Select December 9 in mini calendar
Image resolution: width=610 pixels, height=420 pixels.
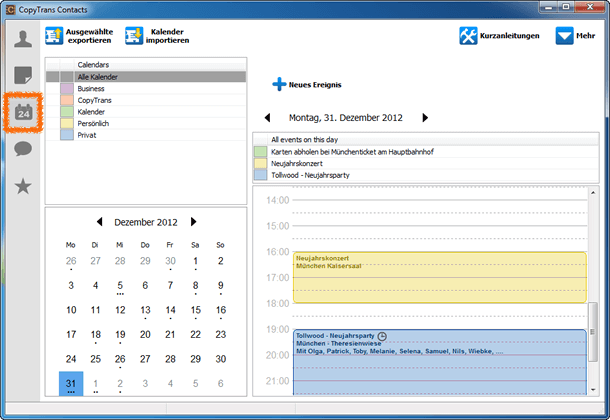(221, 285)
